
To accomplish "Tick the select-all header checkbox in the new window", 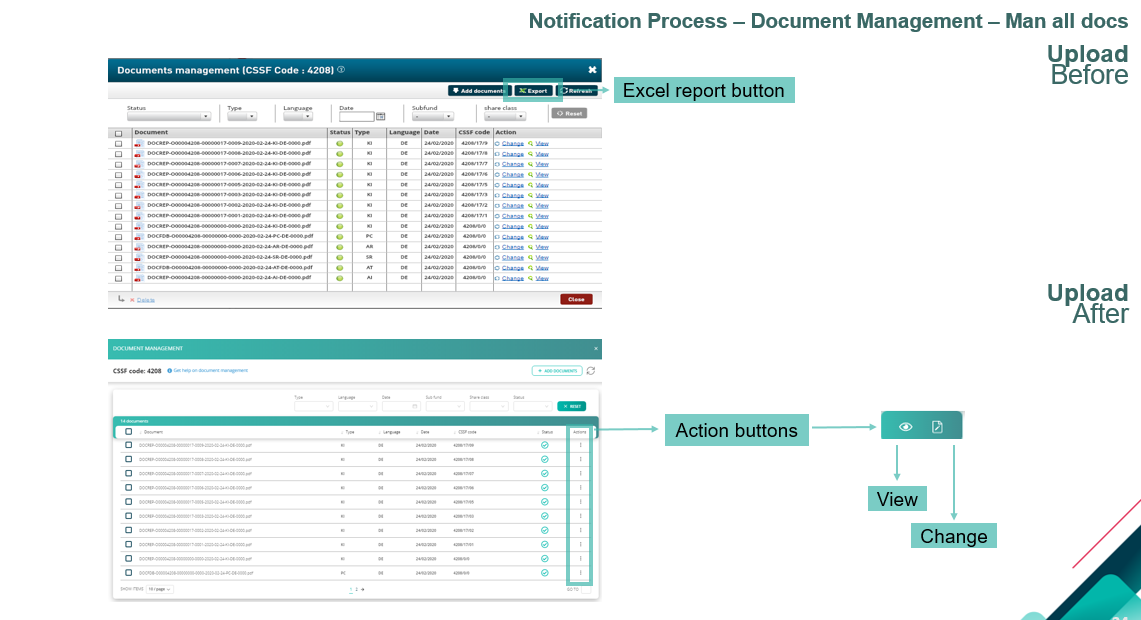I will point(129,432).
